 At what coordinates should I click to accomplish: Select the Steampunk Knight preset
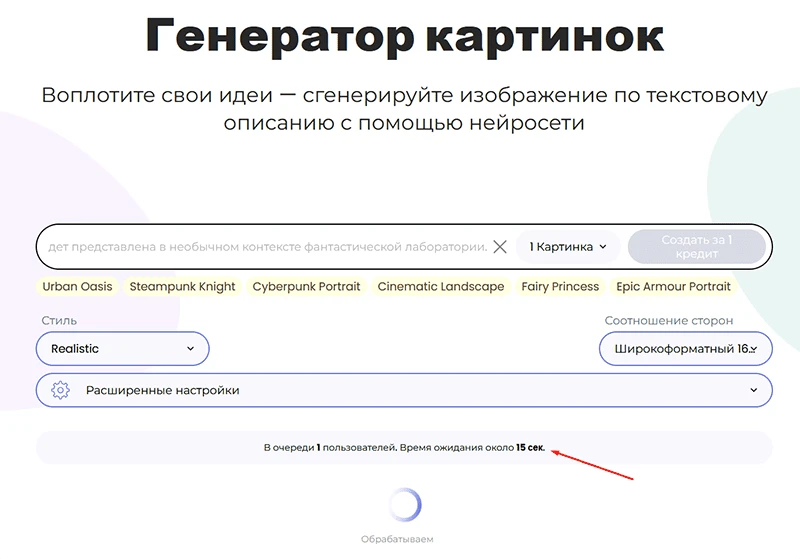[x=182, y=287]
